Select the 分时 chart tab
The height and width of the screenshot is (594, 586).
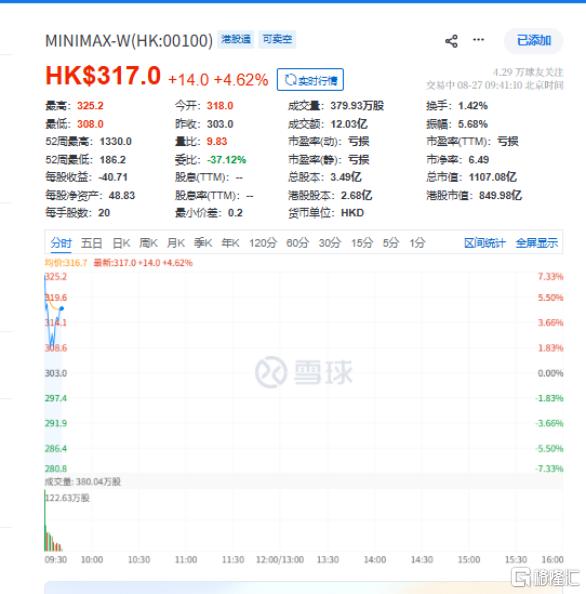click(x=61, y=243)
